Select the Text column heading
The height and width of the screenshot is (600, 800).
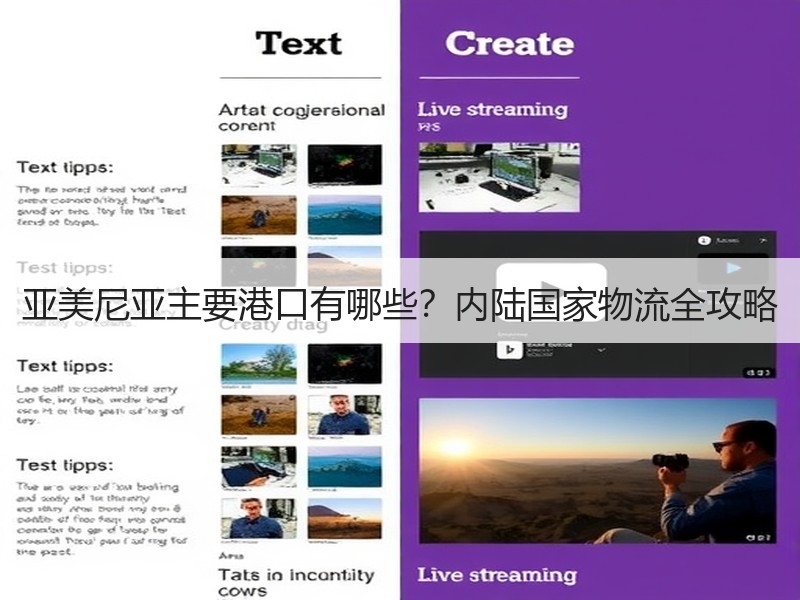[299, 43]
